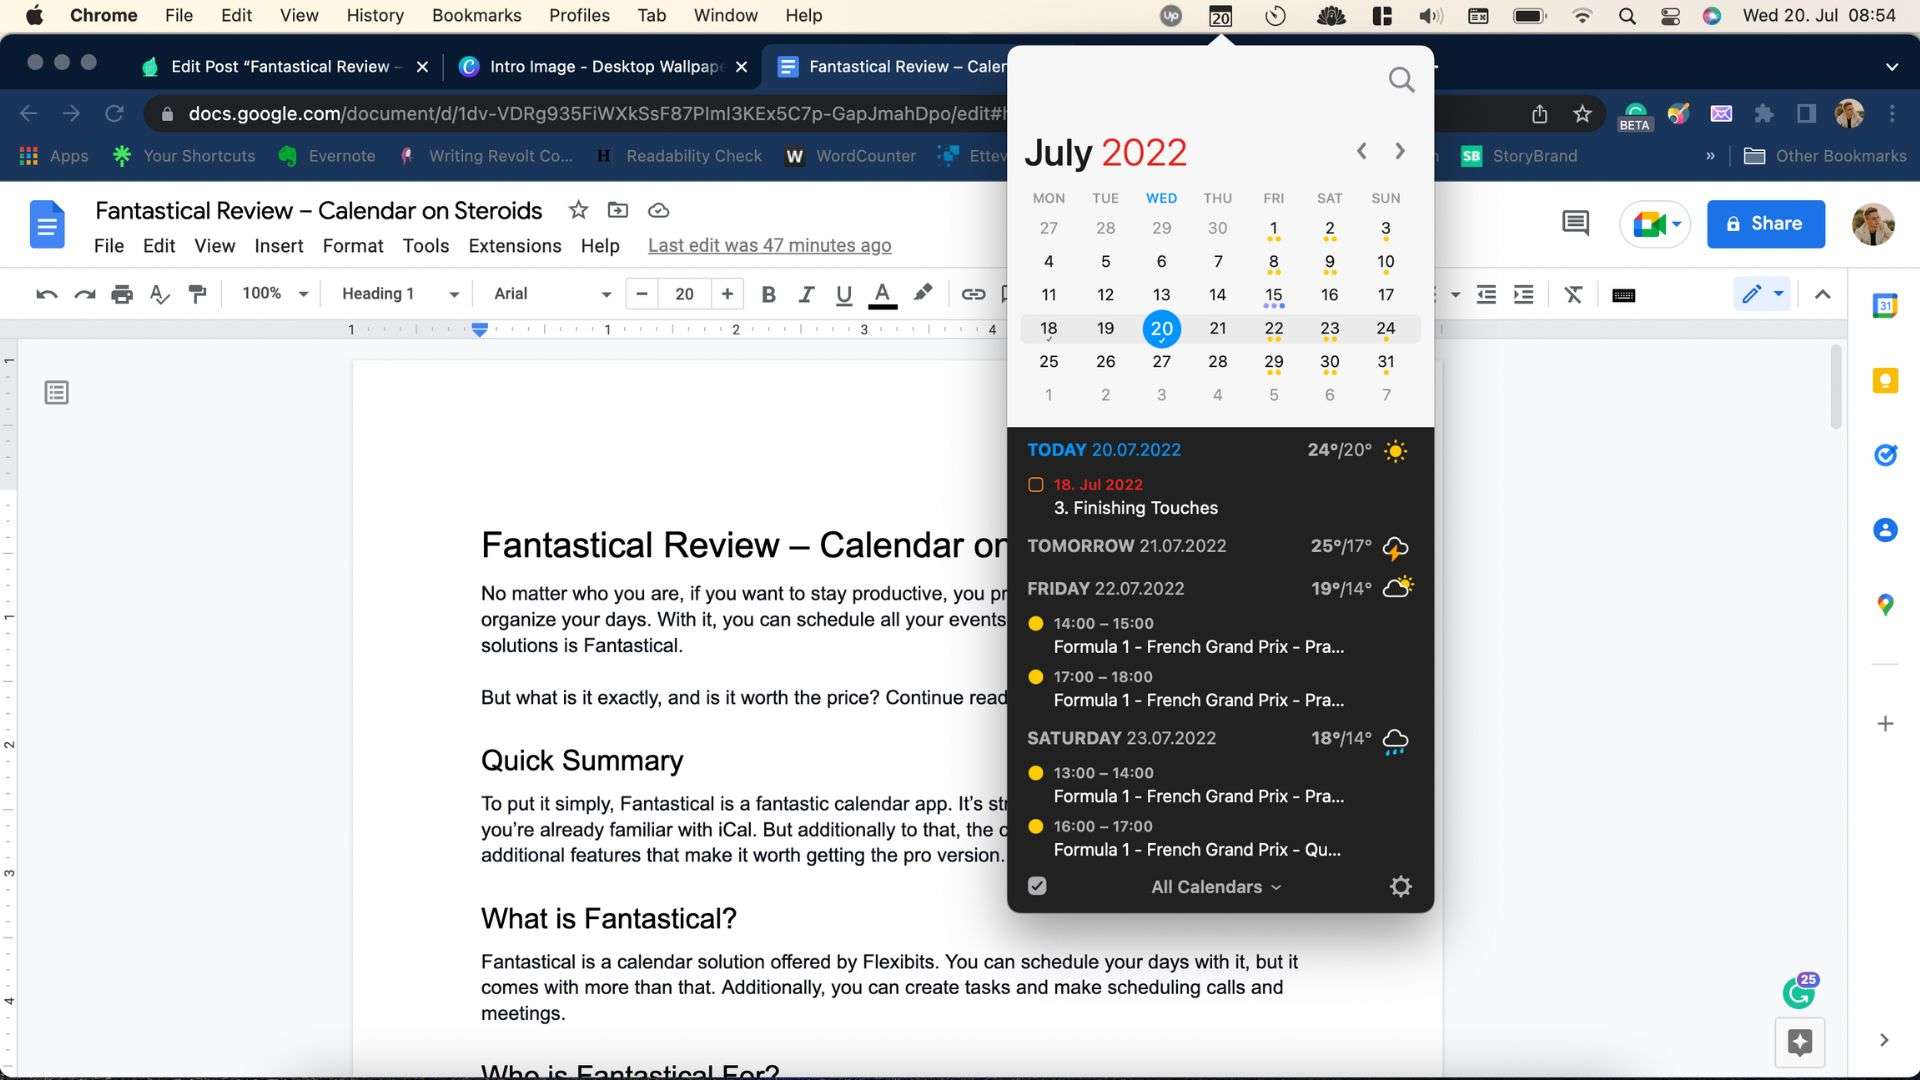The image size is (1920, 1080).
Task: Go to next month in mini calendar
Action: pos(1400,151)
